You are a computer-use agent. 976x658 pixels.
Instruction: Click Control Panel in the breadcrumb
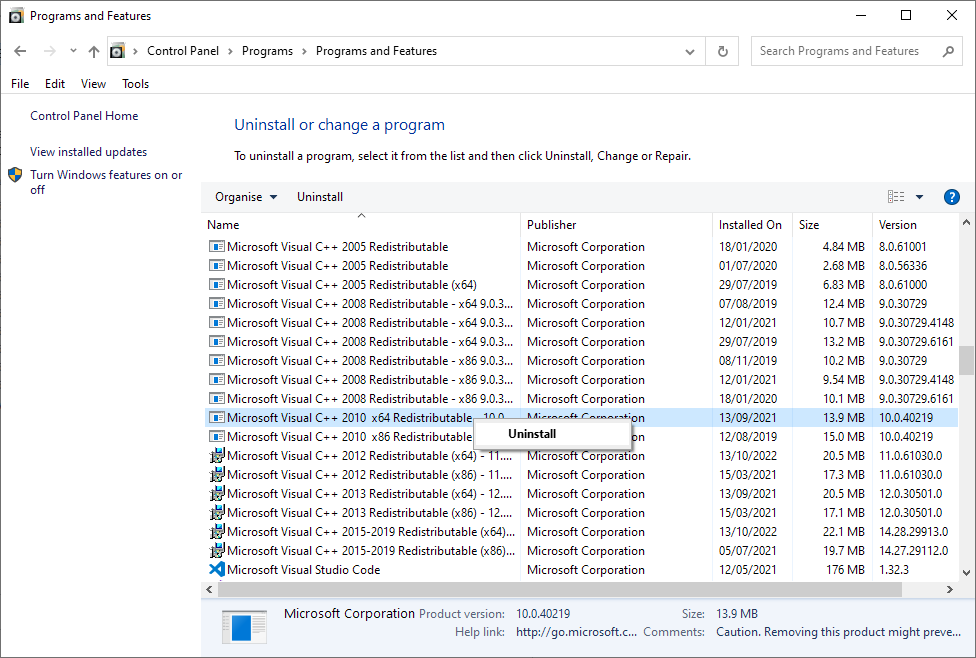(183, 51)
